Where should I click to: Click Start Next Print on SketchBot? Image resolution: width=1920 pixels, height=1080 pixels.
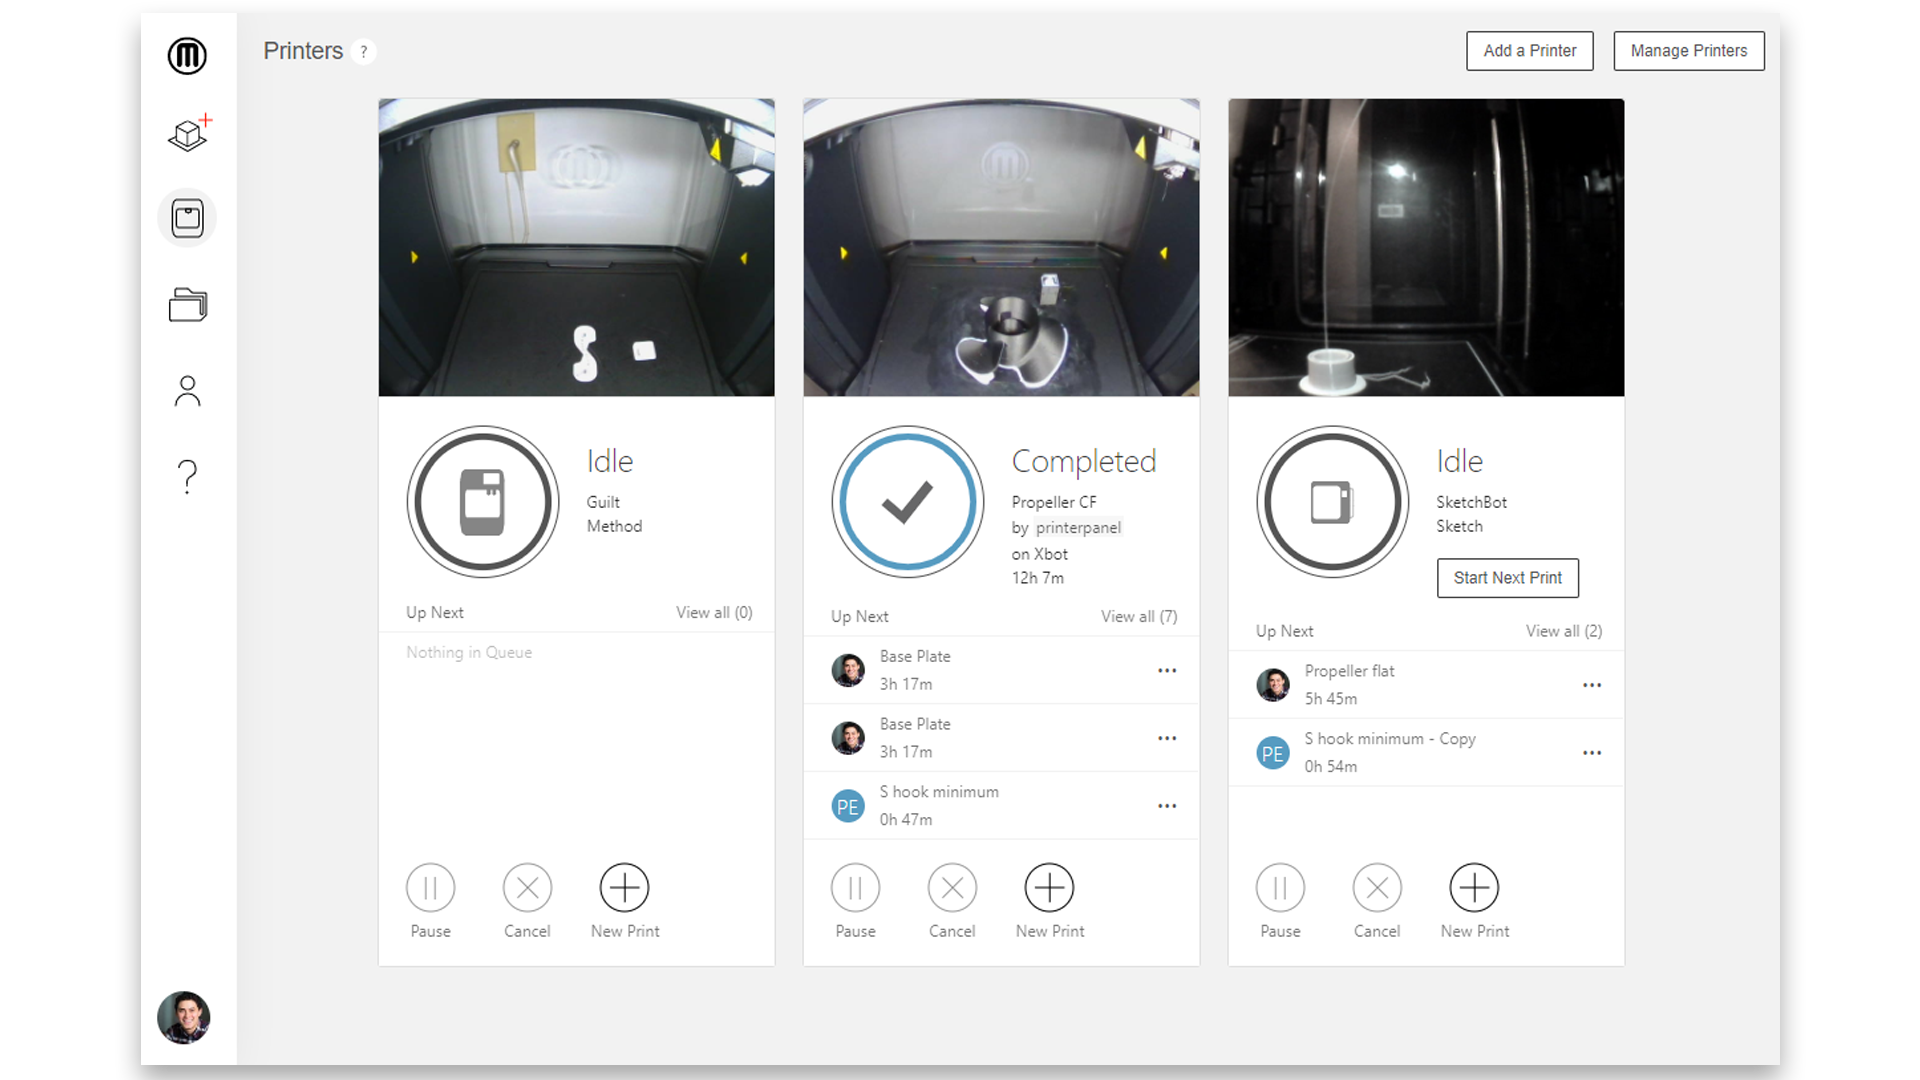[1508, 578]
